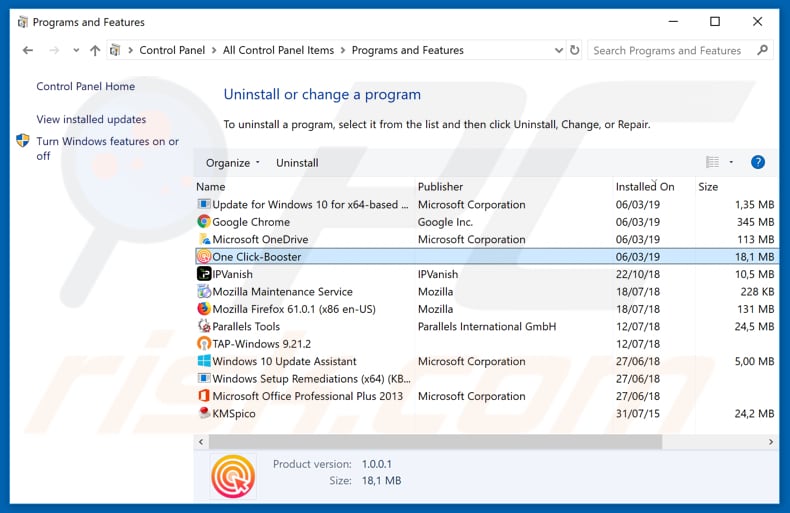Open Turn Windows features on or off
The image size is (790, 513).
point(107,149)
